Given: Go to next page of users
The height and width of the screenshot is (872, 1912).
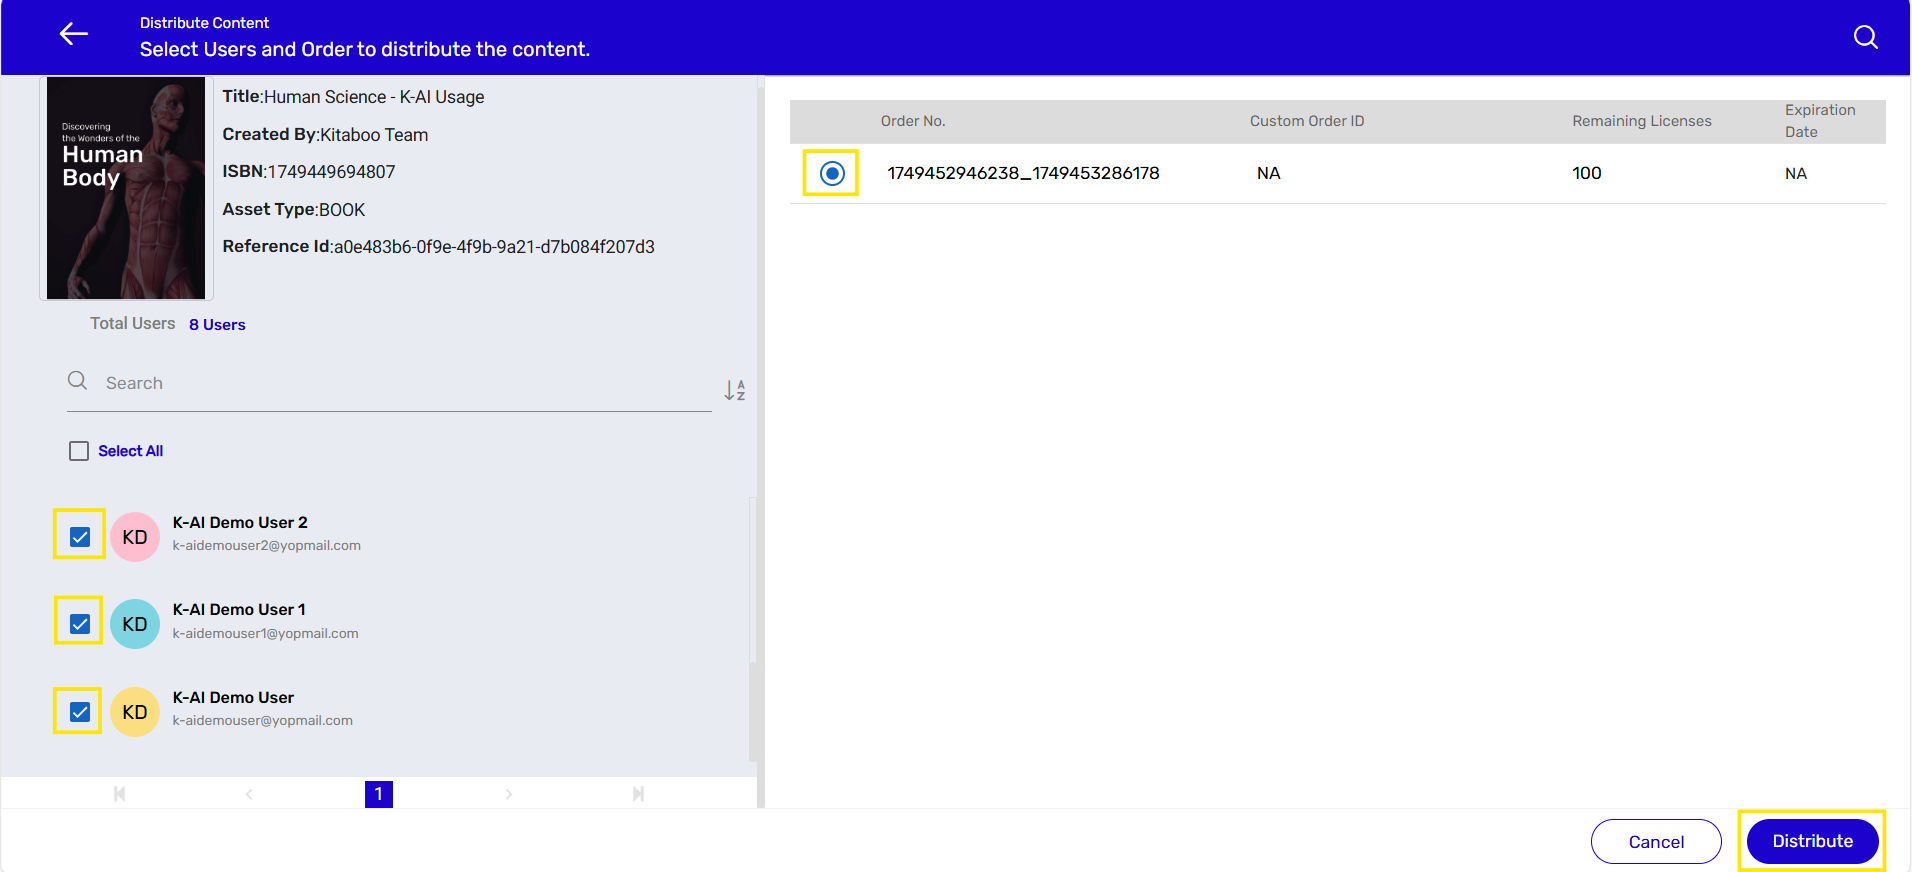Looking at the screenshot, I should click(x=509, y=794).
